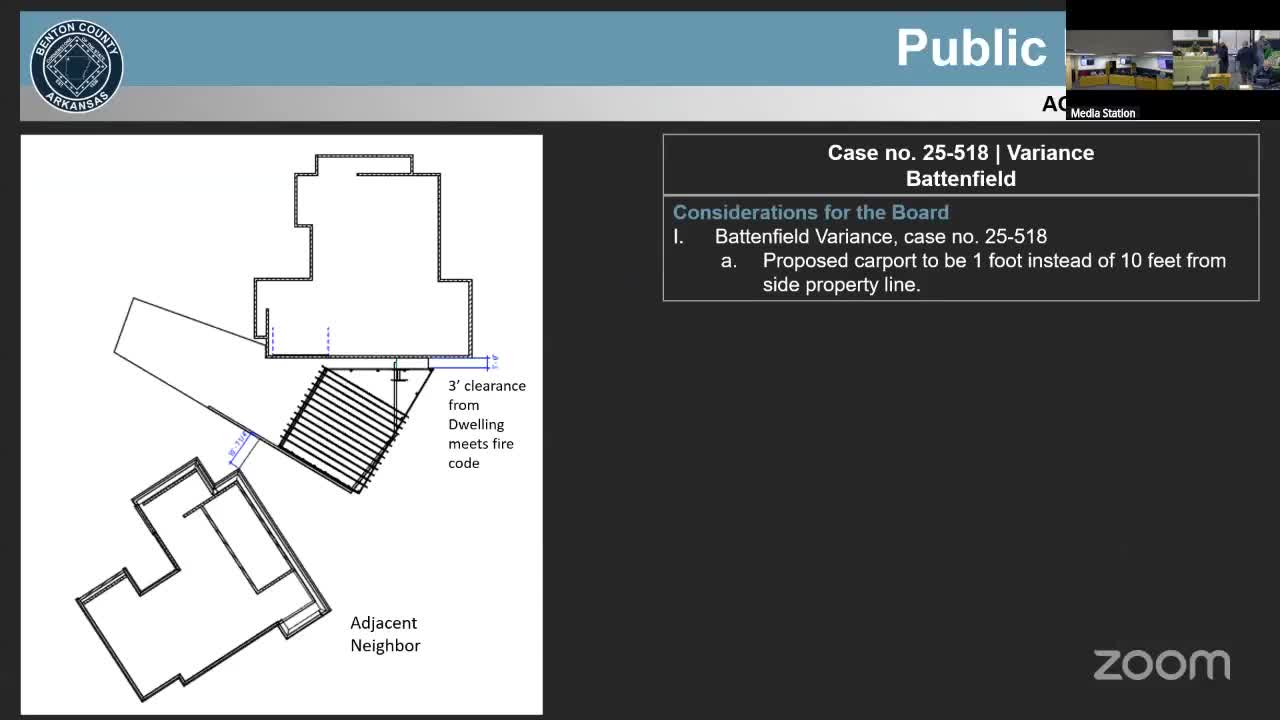Click the 'Considerations for the Board' heading
Screen dimensions: 1280x720
(x=811, y=212)
